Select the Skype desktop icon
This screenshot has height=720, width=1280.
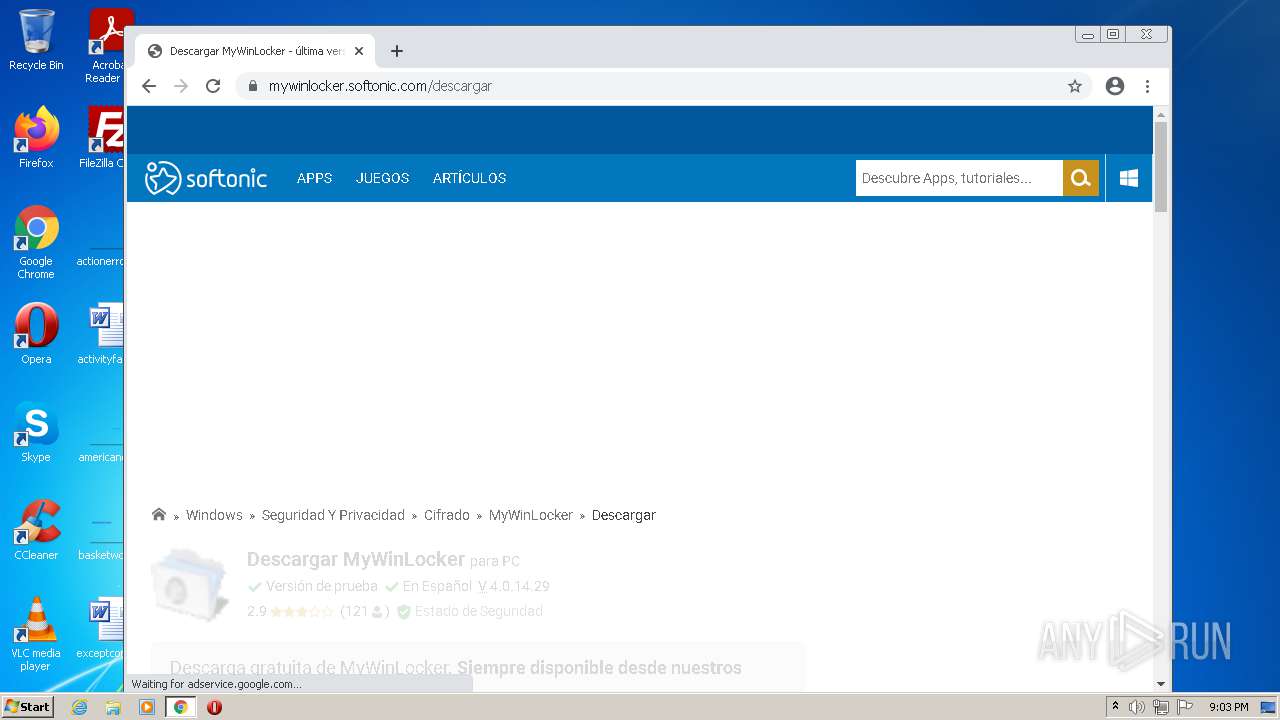point(36,431)
